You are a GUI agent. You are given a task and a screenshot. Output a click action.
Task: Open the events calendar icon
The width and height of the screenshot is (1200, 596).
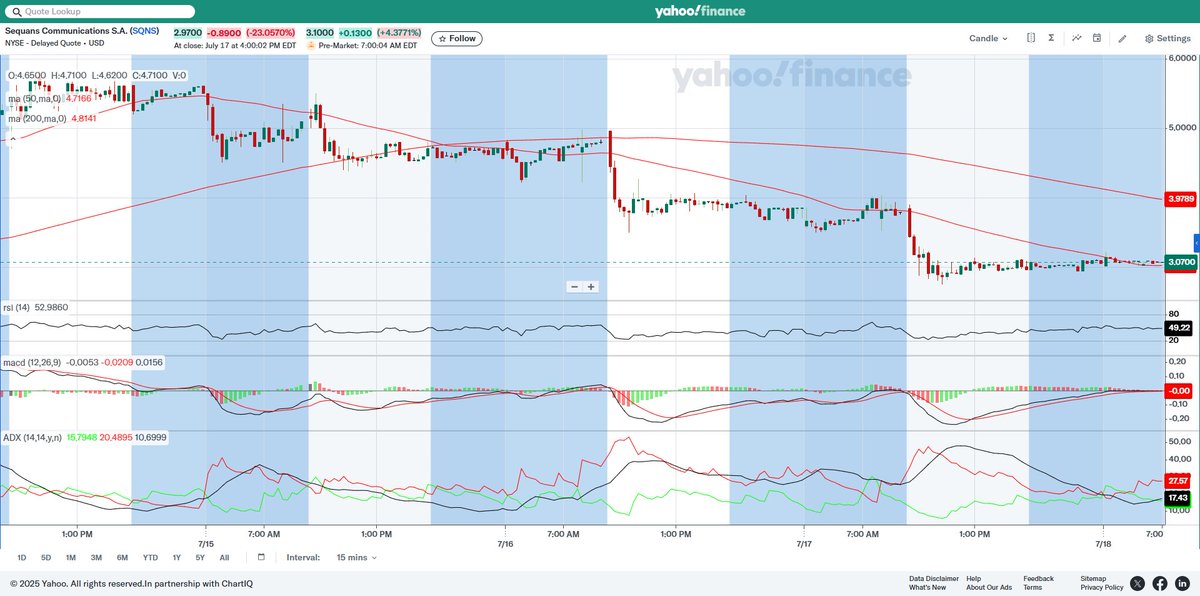click(x=1097, y=38)
